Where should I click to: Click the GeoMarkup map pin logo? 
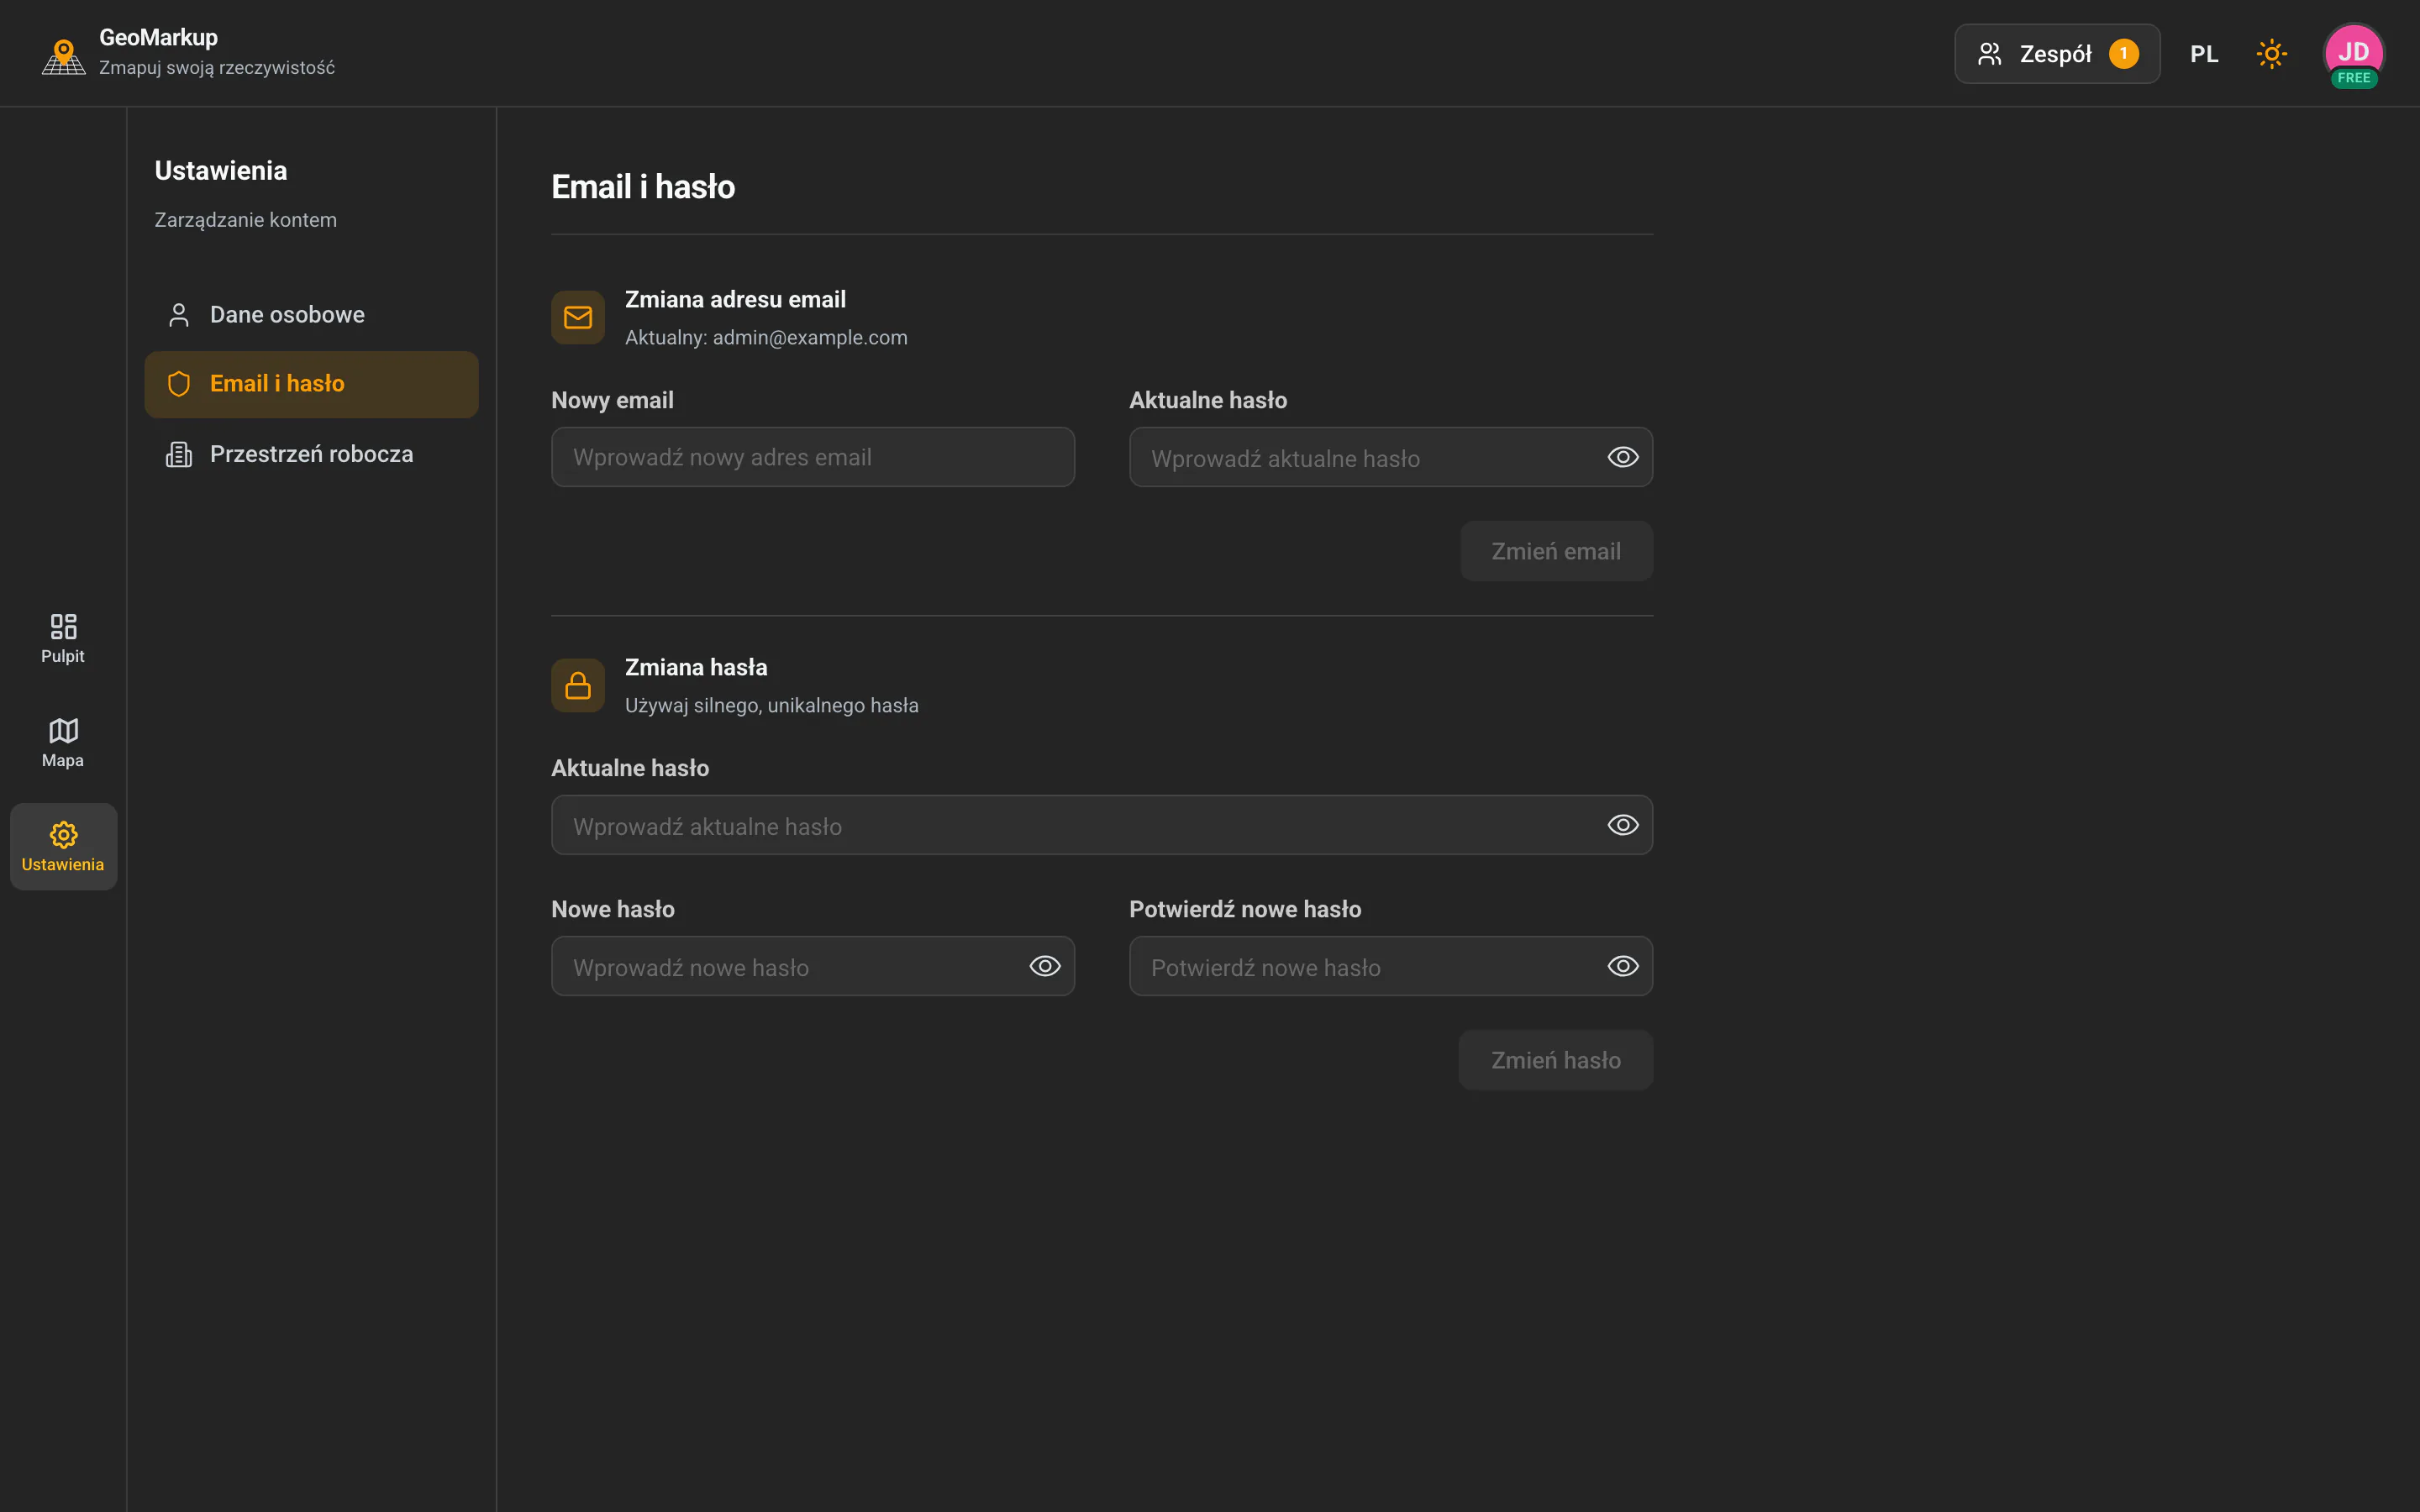click(64, 55)
